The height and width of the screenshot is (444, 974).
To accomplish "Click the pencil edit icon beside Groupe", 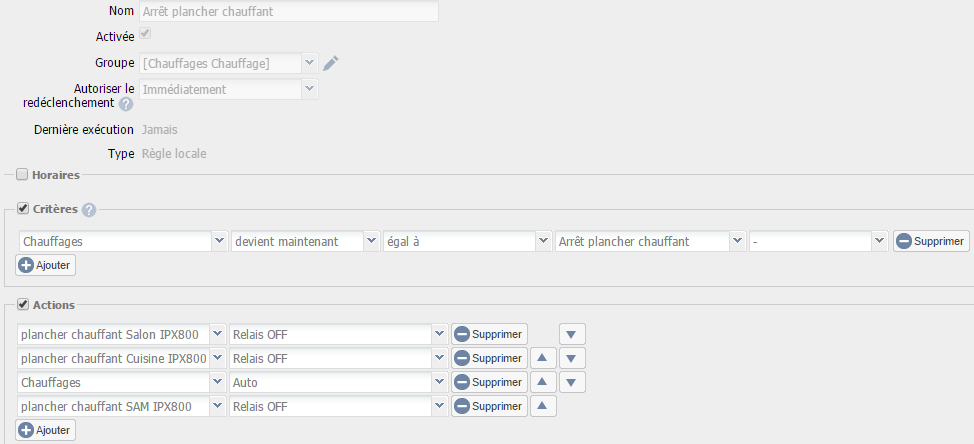I will [x=331, y=63].
